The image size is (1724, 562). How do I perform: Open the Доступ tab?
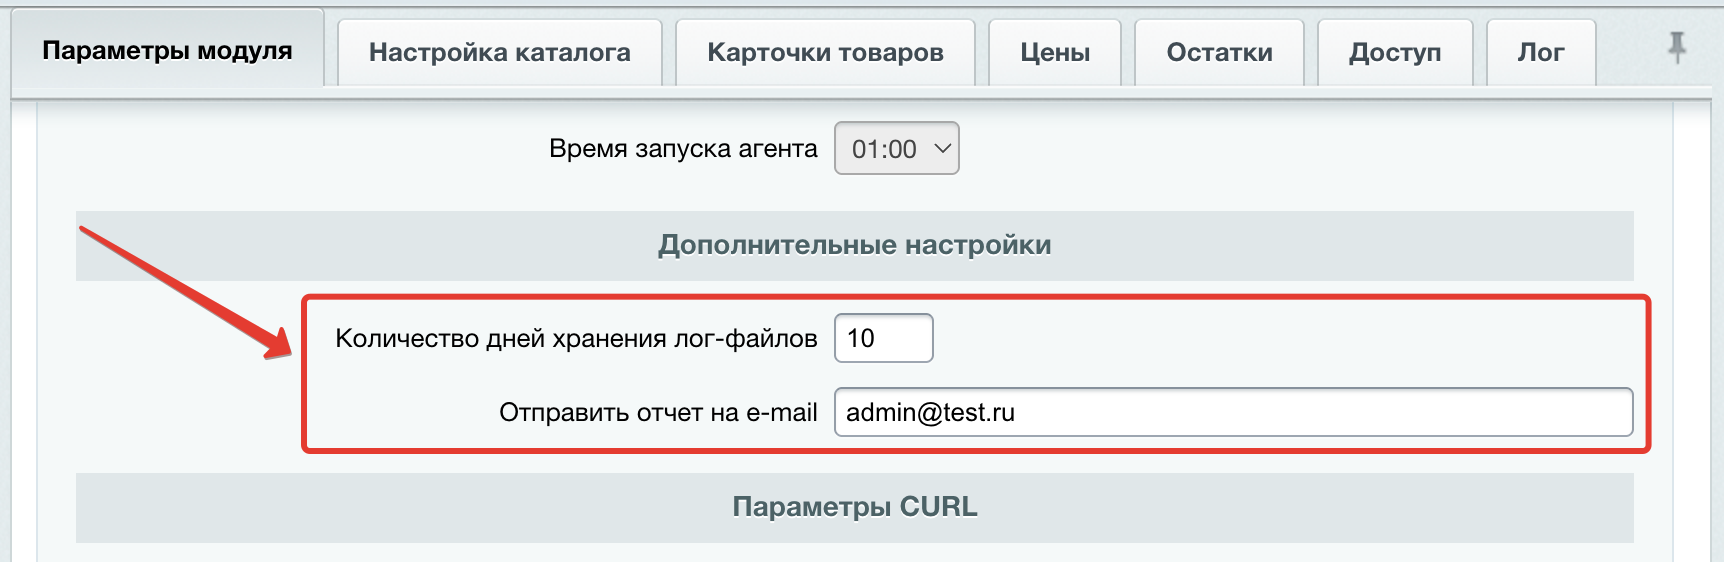tap(1394, 53)
